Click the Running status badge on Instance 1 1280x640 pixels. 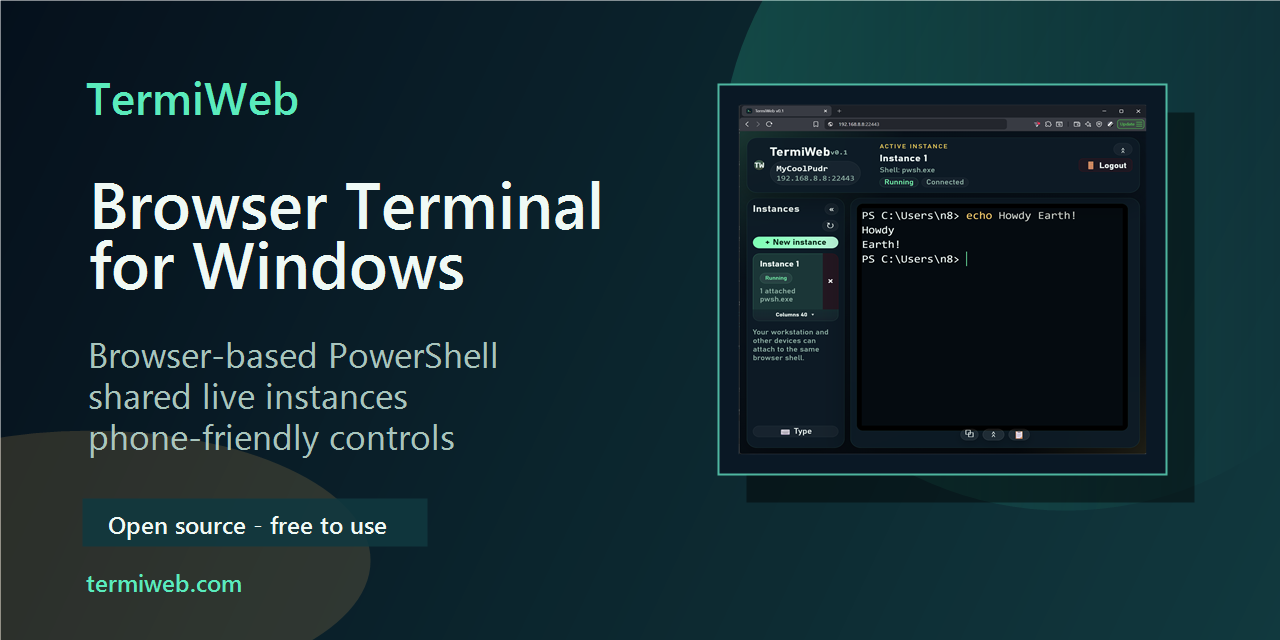click(x=776, y=278)
